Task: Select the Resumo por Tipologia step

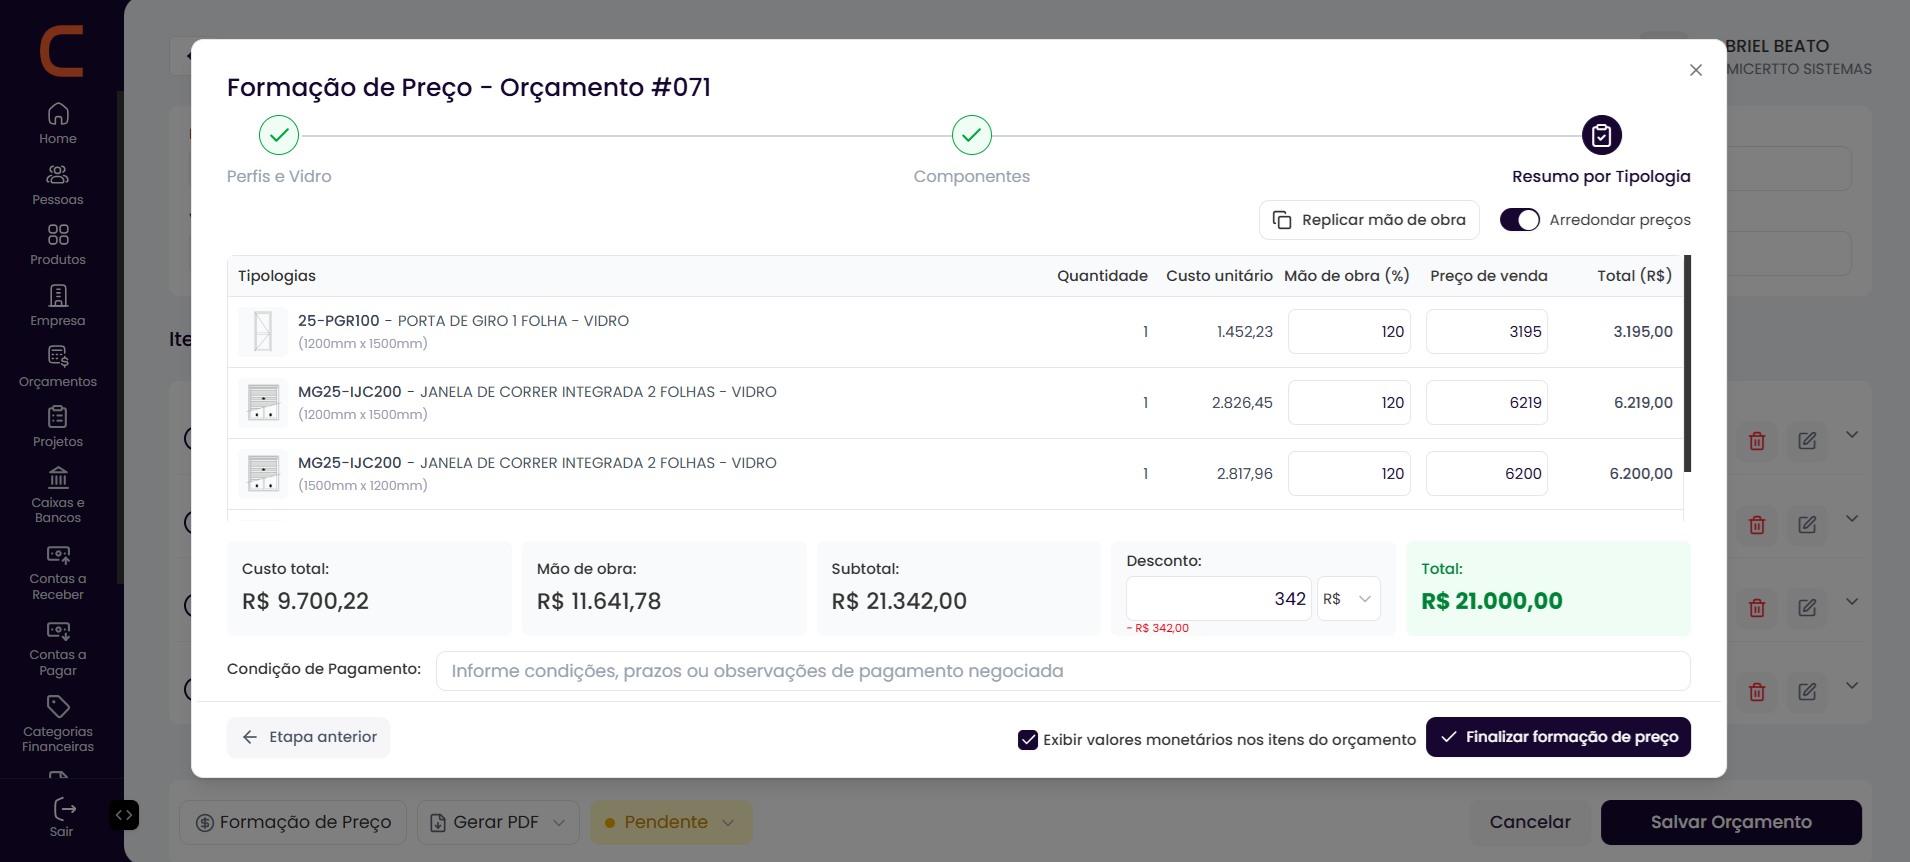Action: tap(1602, 135)
